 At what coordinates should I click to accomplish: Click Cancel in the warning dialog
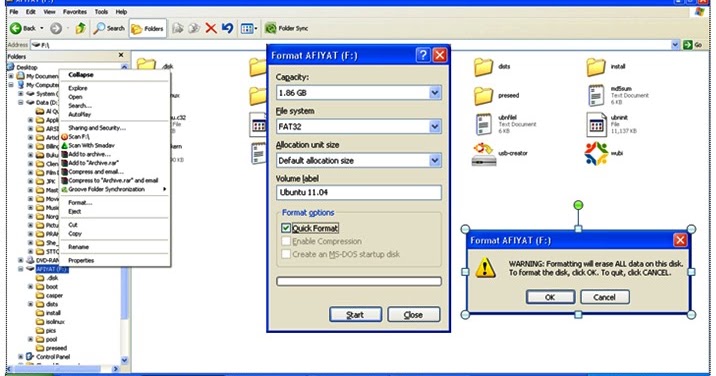[x=605, y=297]
